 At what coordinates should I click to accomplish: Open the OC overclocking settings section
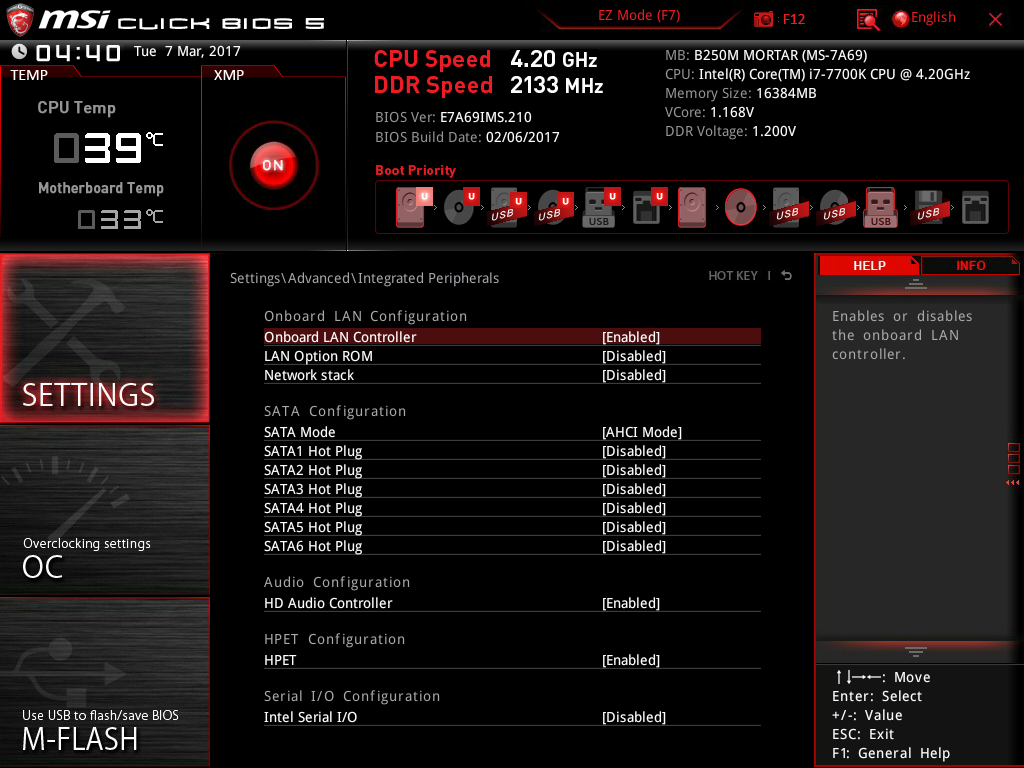(105, 510)
